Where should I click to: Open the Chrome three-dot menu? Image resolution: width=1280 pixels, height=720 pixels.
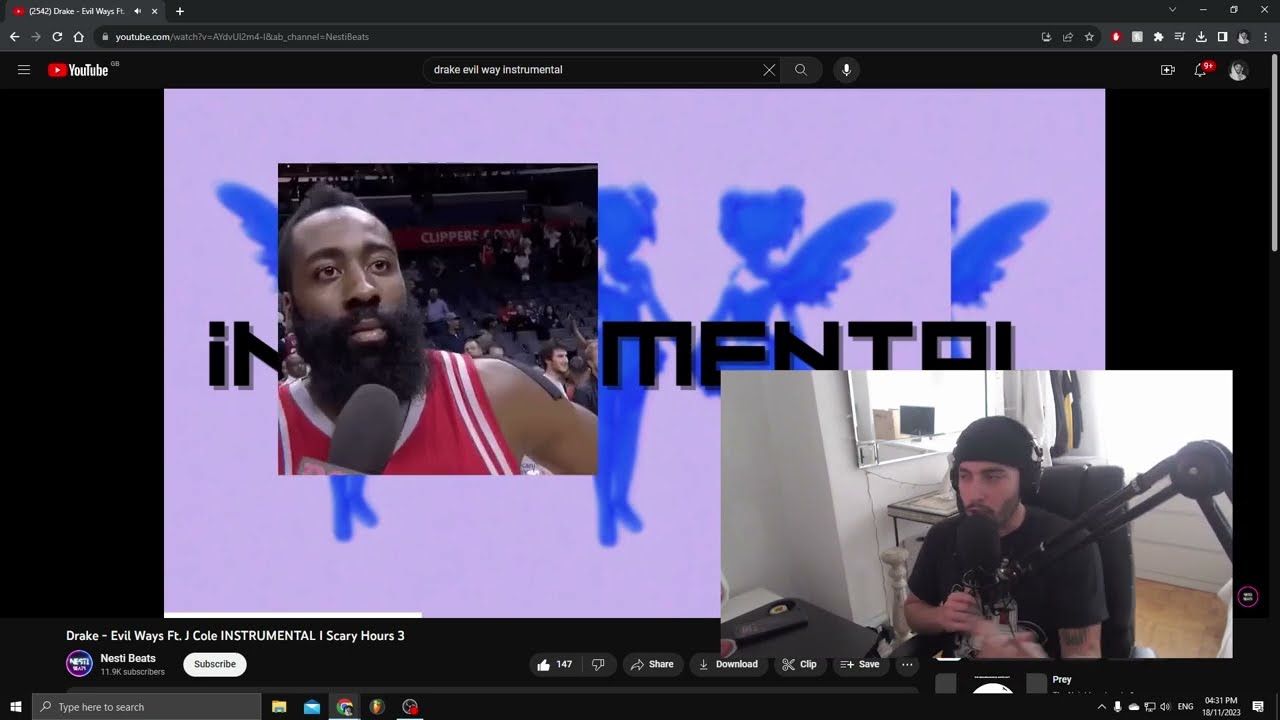(1265, 37)
